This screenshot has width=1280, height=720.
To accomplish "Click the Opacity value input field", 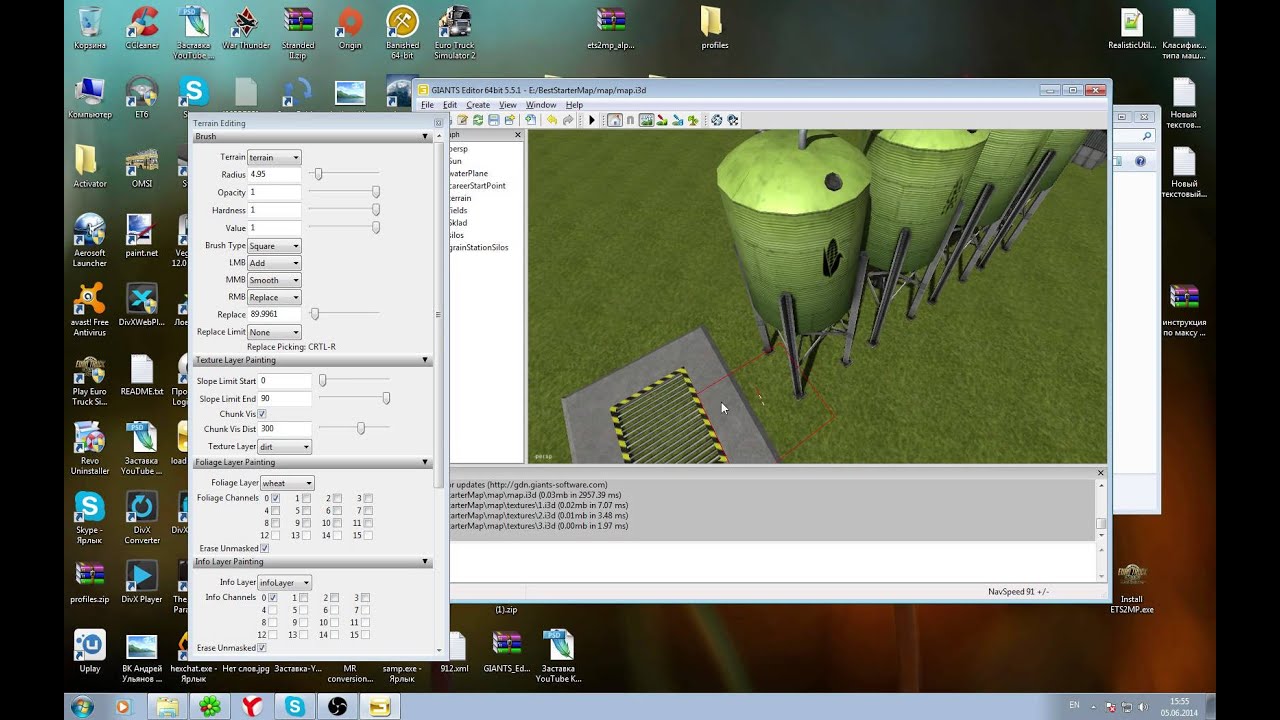I will click(274, 192).
